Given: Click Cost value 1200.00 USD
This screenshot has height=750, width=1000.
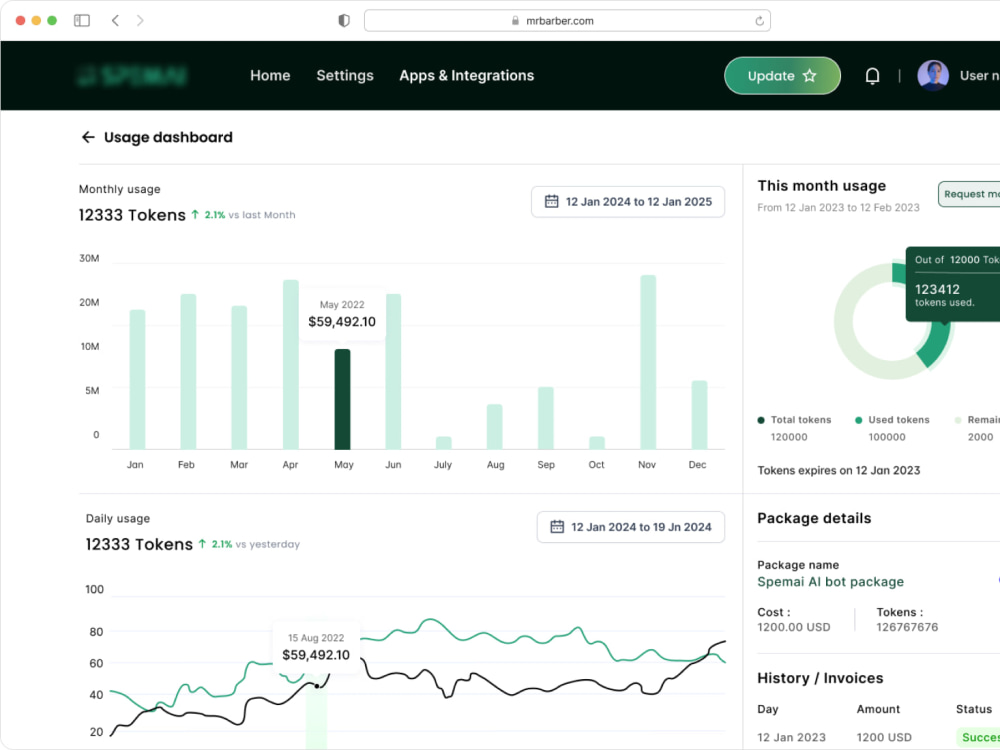Looking at the screenshot, I should tap(794, 627).
